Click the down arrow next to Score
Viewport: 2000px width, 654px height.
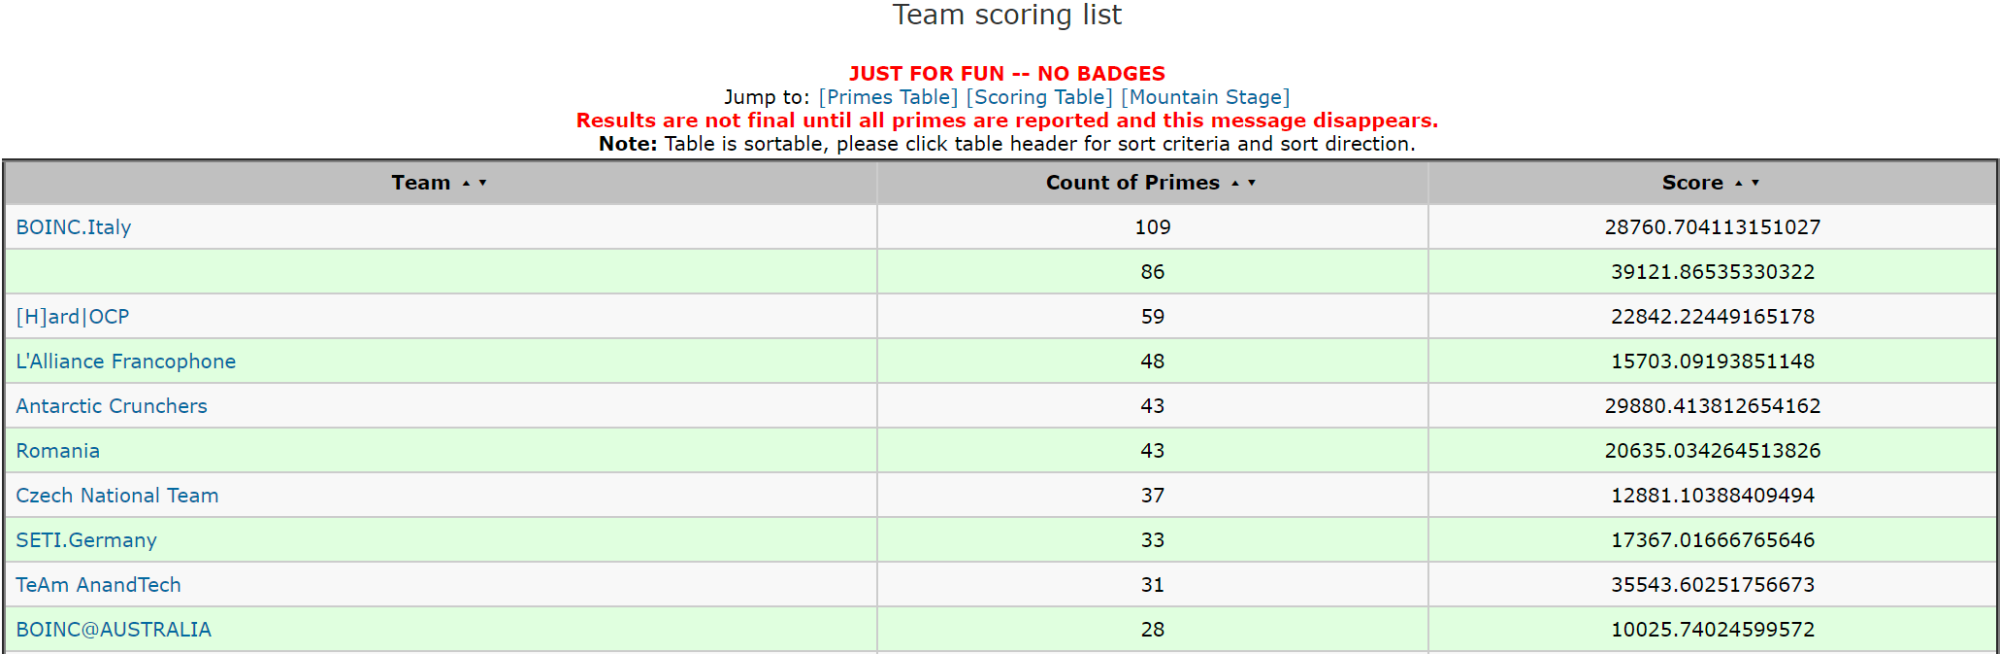point(1755,183)
